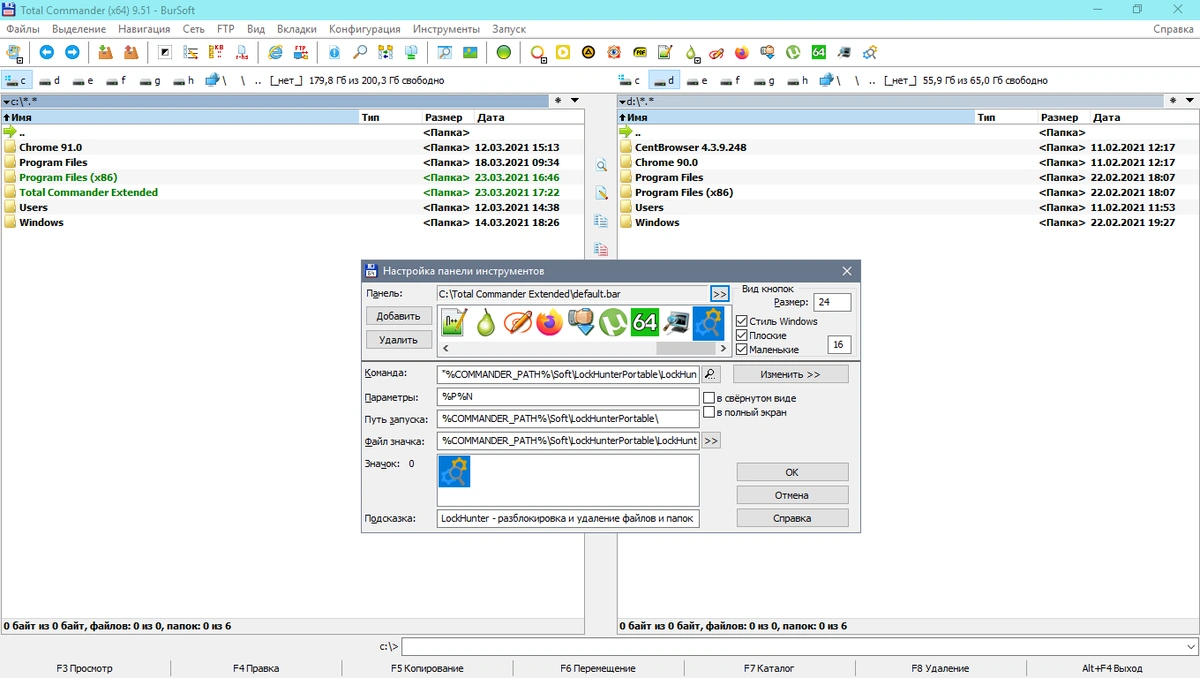Screen dimensions: 1200x678
Task: Click the blue info toolbar icon
Action: (334, 52)
